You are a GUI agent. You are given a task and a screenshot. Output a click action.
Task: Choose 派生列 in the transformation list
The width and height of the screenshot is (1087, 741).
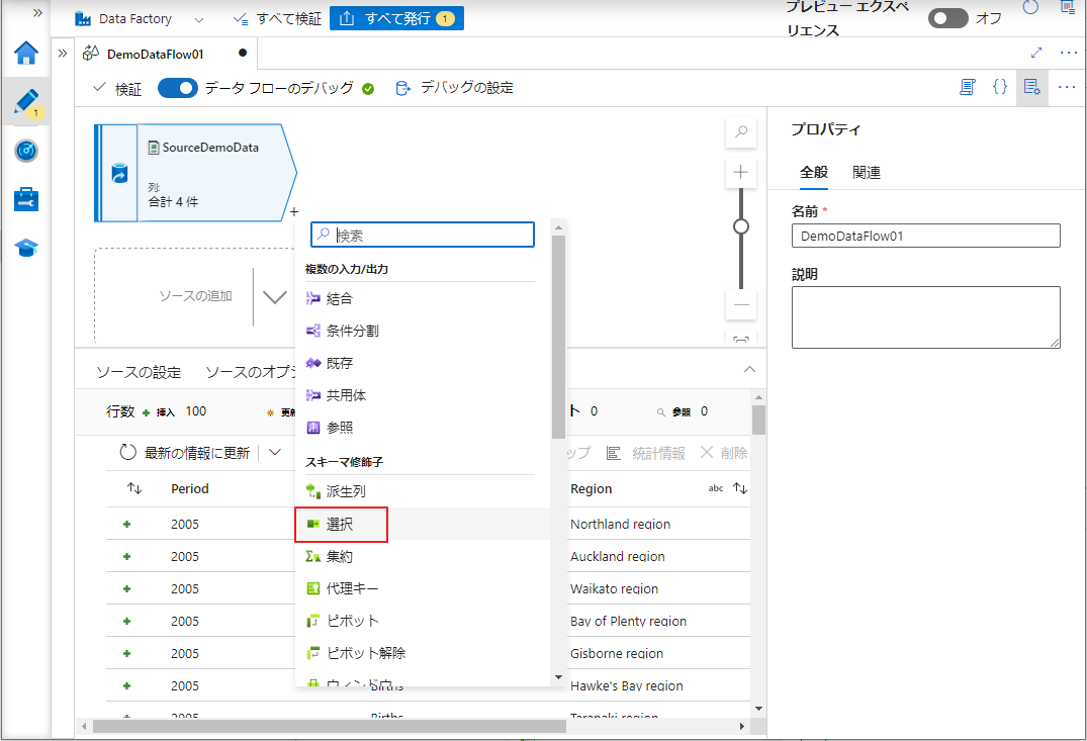(x=346, y=492)
